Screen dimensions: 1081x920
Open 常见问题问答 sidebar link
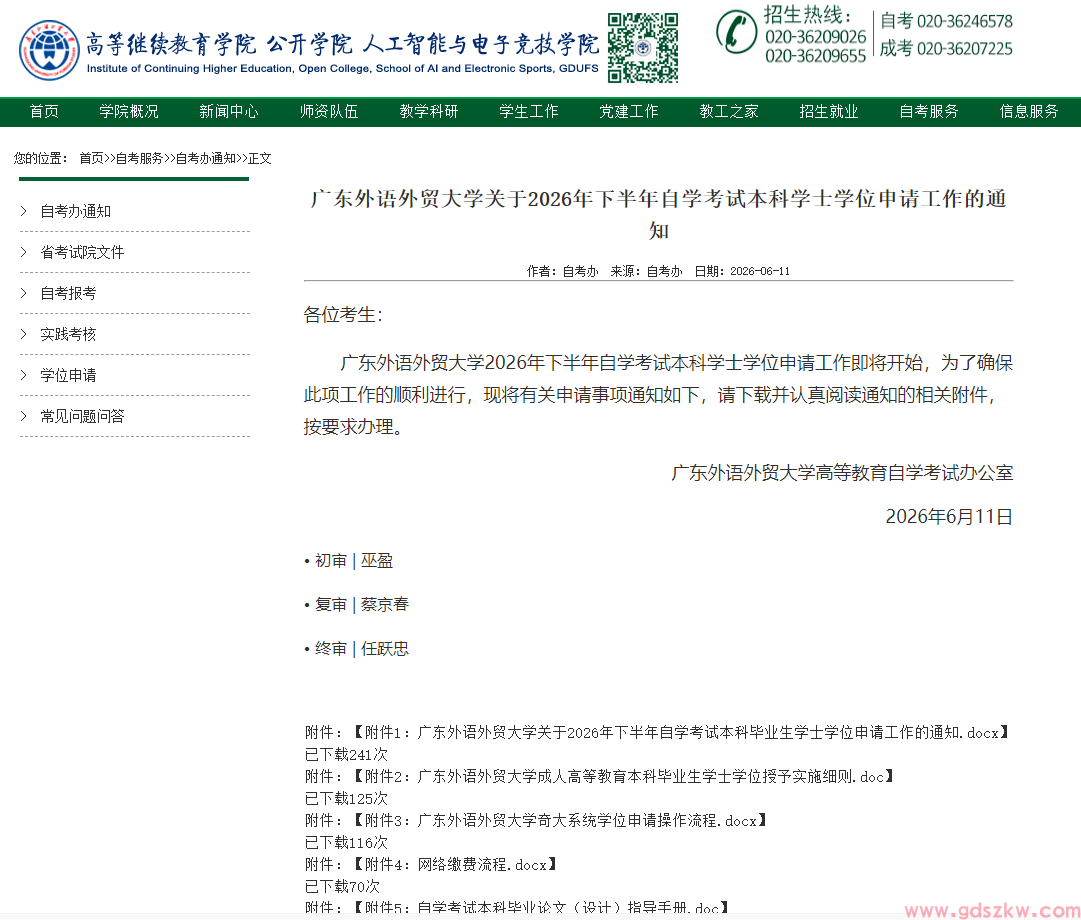pyautogui.click(x=82, y=417)
